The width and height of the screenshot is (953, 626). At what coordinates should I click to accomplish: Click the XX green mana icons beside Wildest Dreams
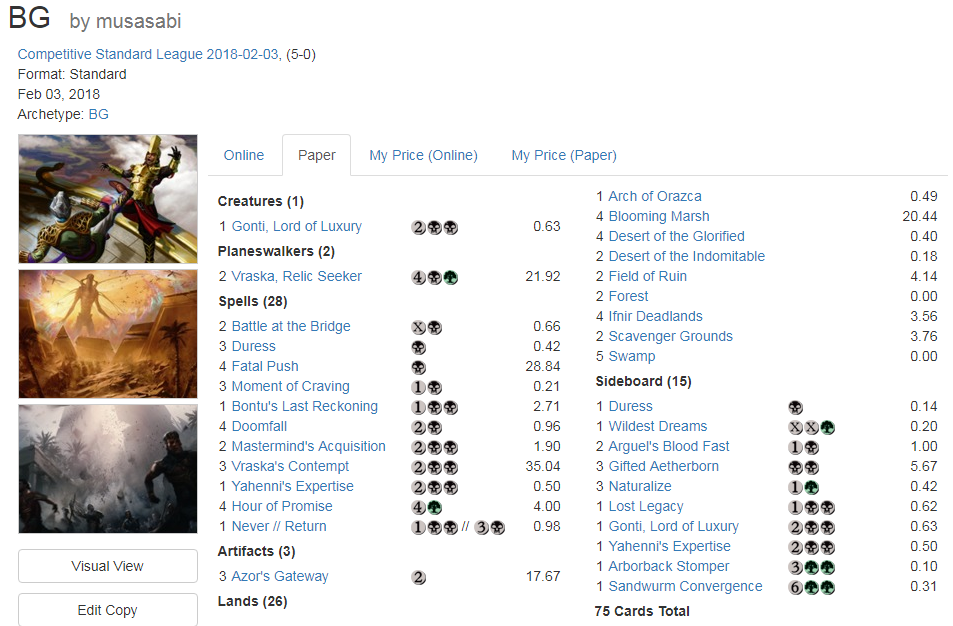tap(811, 427)
